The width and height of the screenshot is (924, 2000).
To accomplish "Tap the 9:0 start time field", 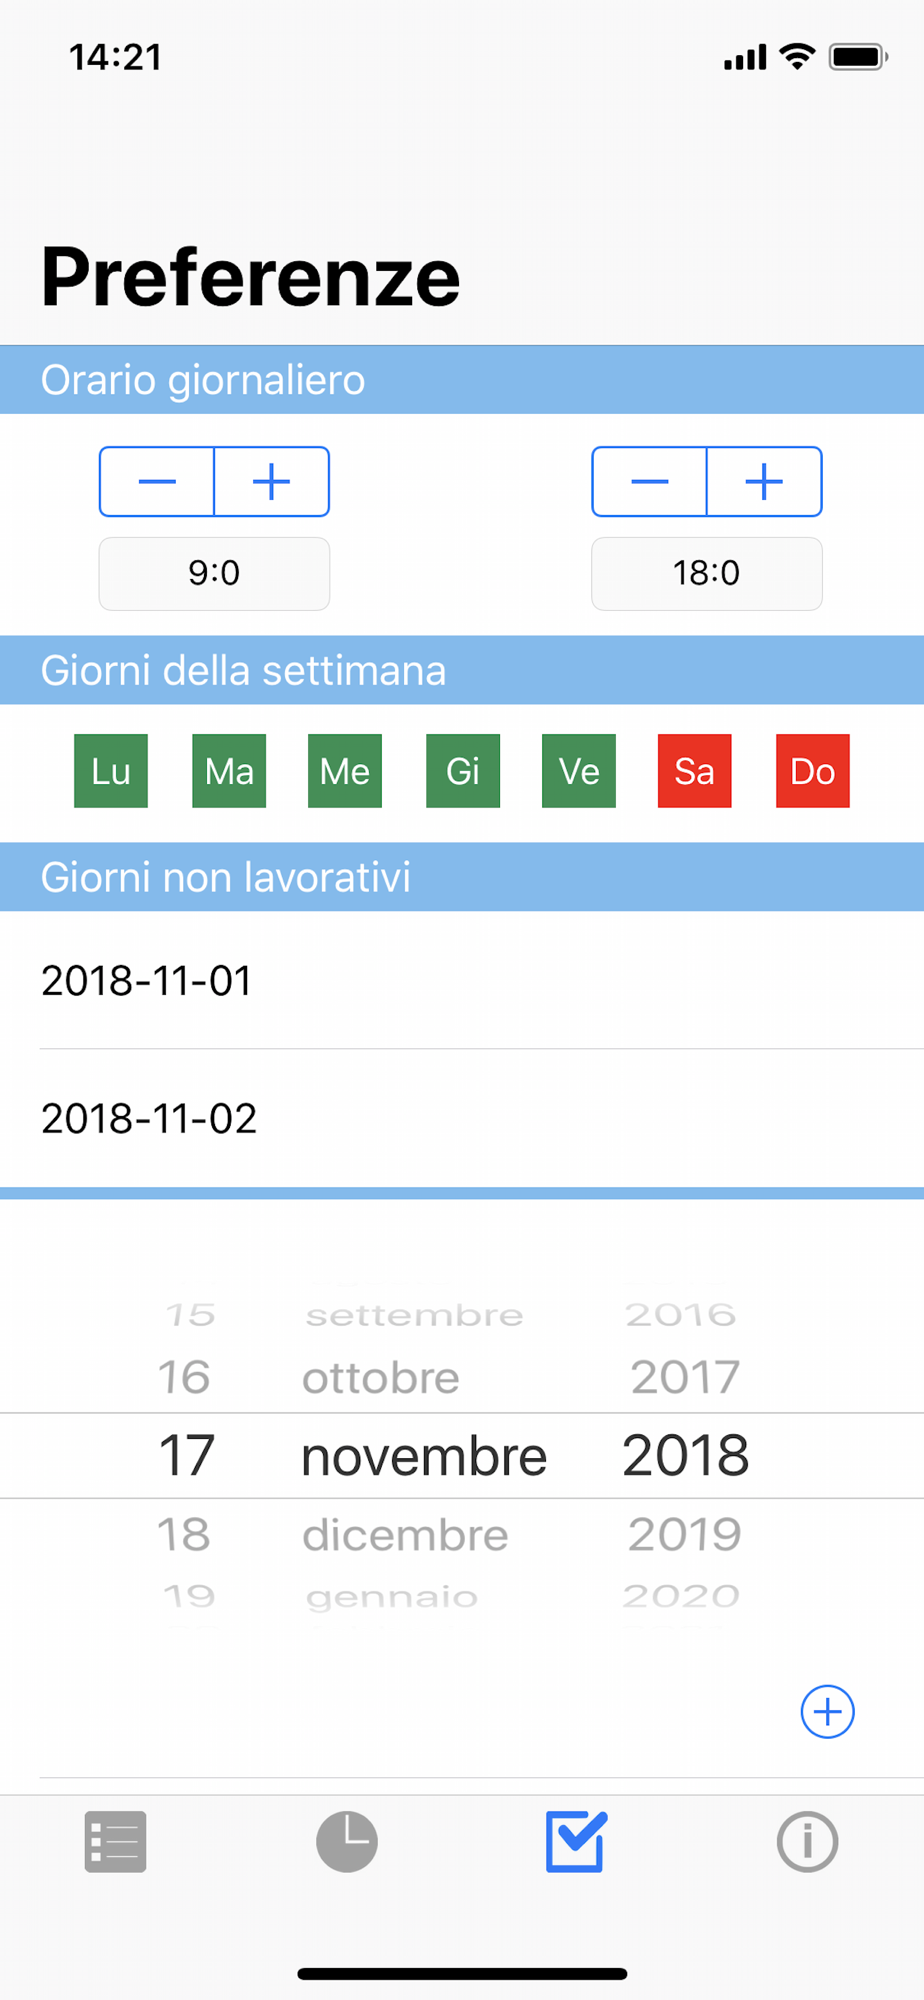I will point(214,574).
